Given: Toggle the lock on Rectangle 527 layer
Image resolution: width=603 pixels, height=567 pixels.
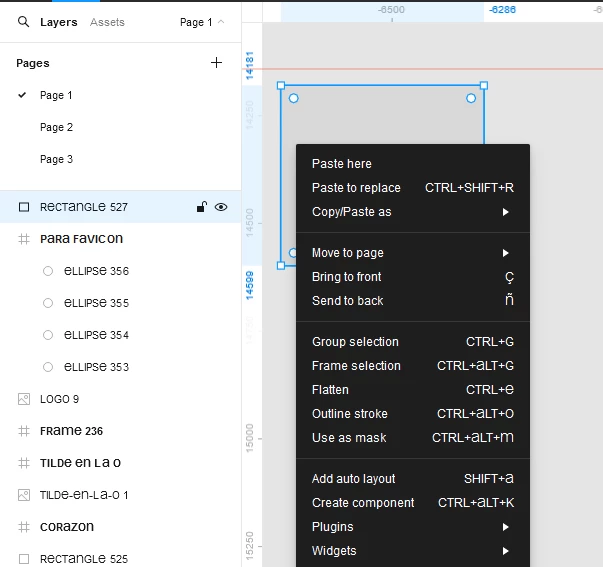Looking at the screenshot, I should pyautogui.click(x=202, y=207).
